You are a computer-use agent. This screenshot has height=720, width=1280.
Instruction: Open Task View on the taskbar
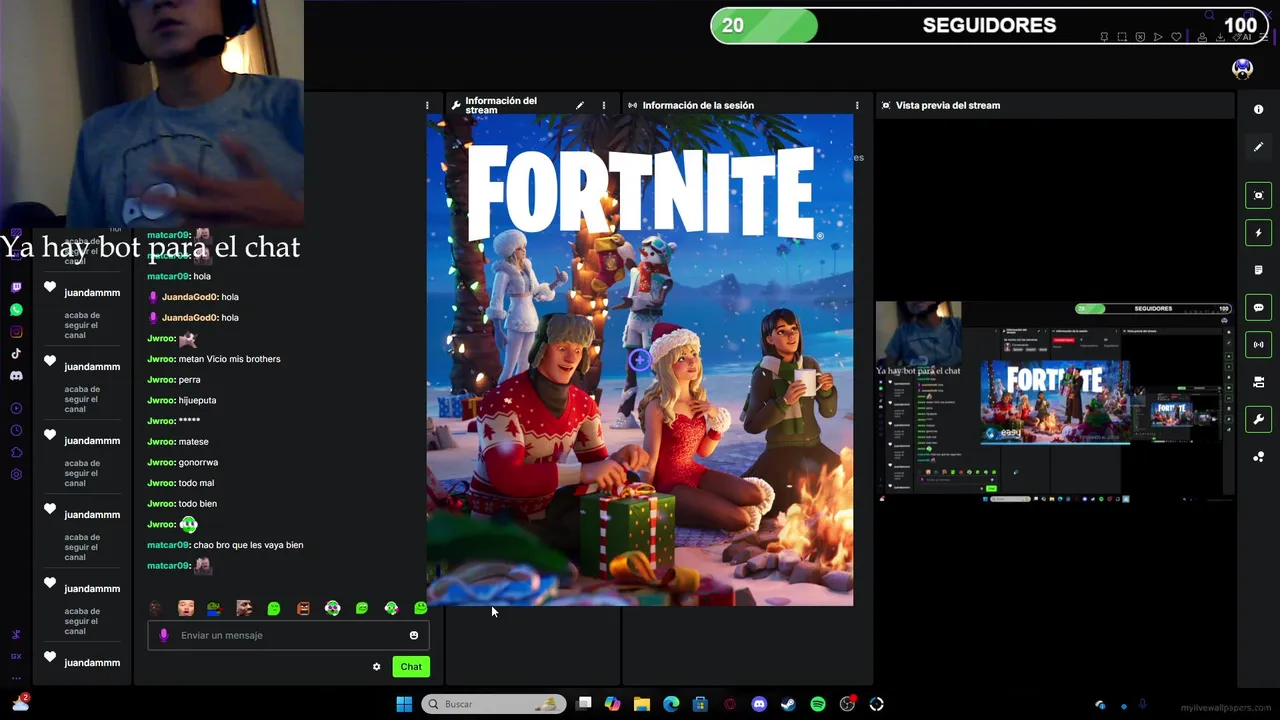pos(585,704)
